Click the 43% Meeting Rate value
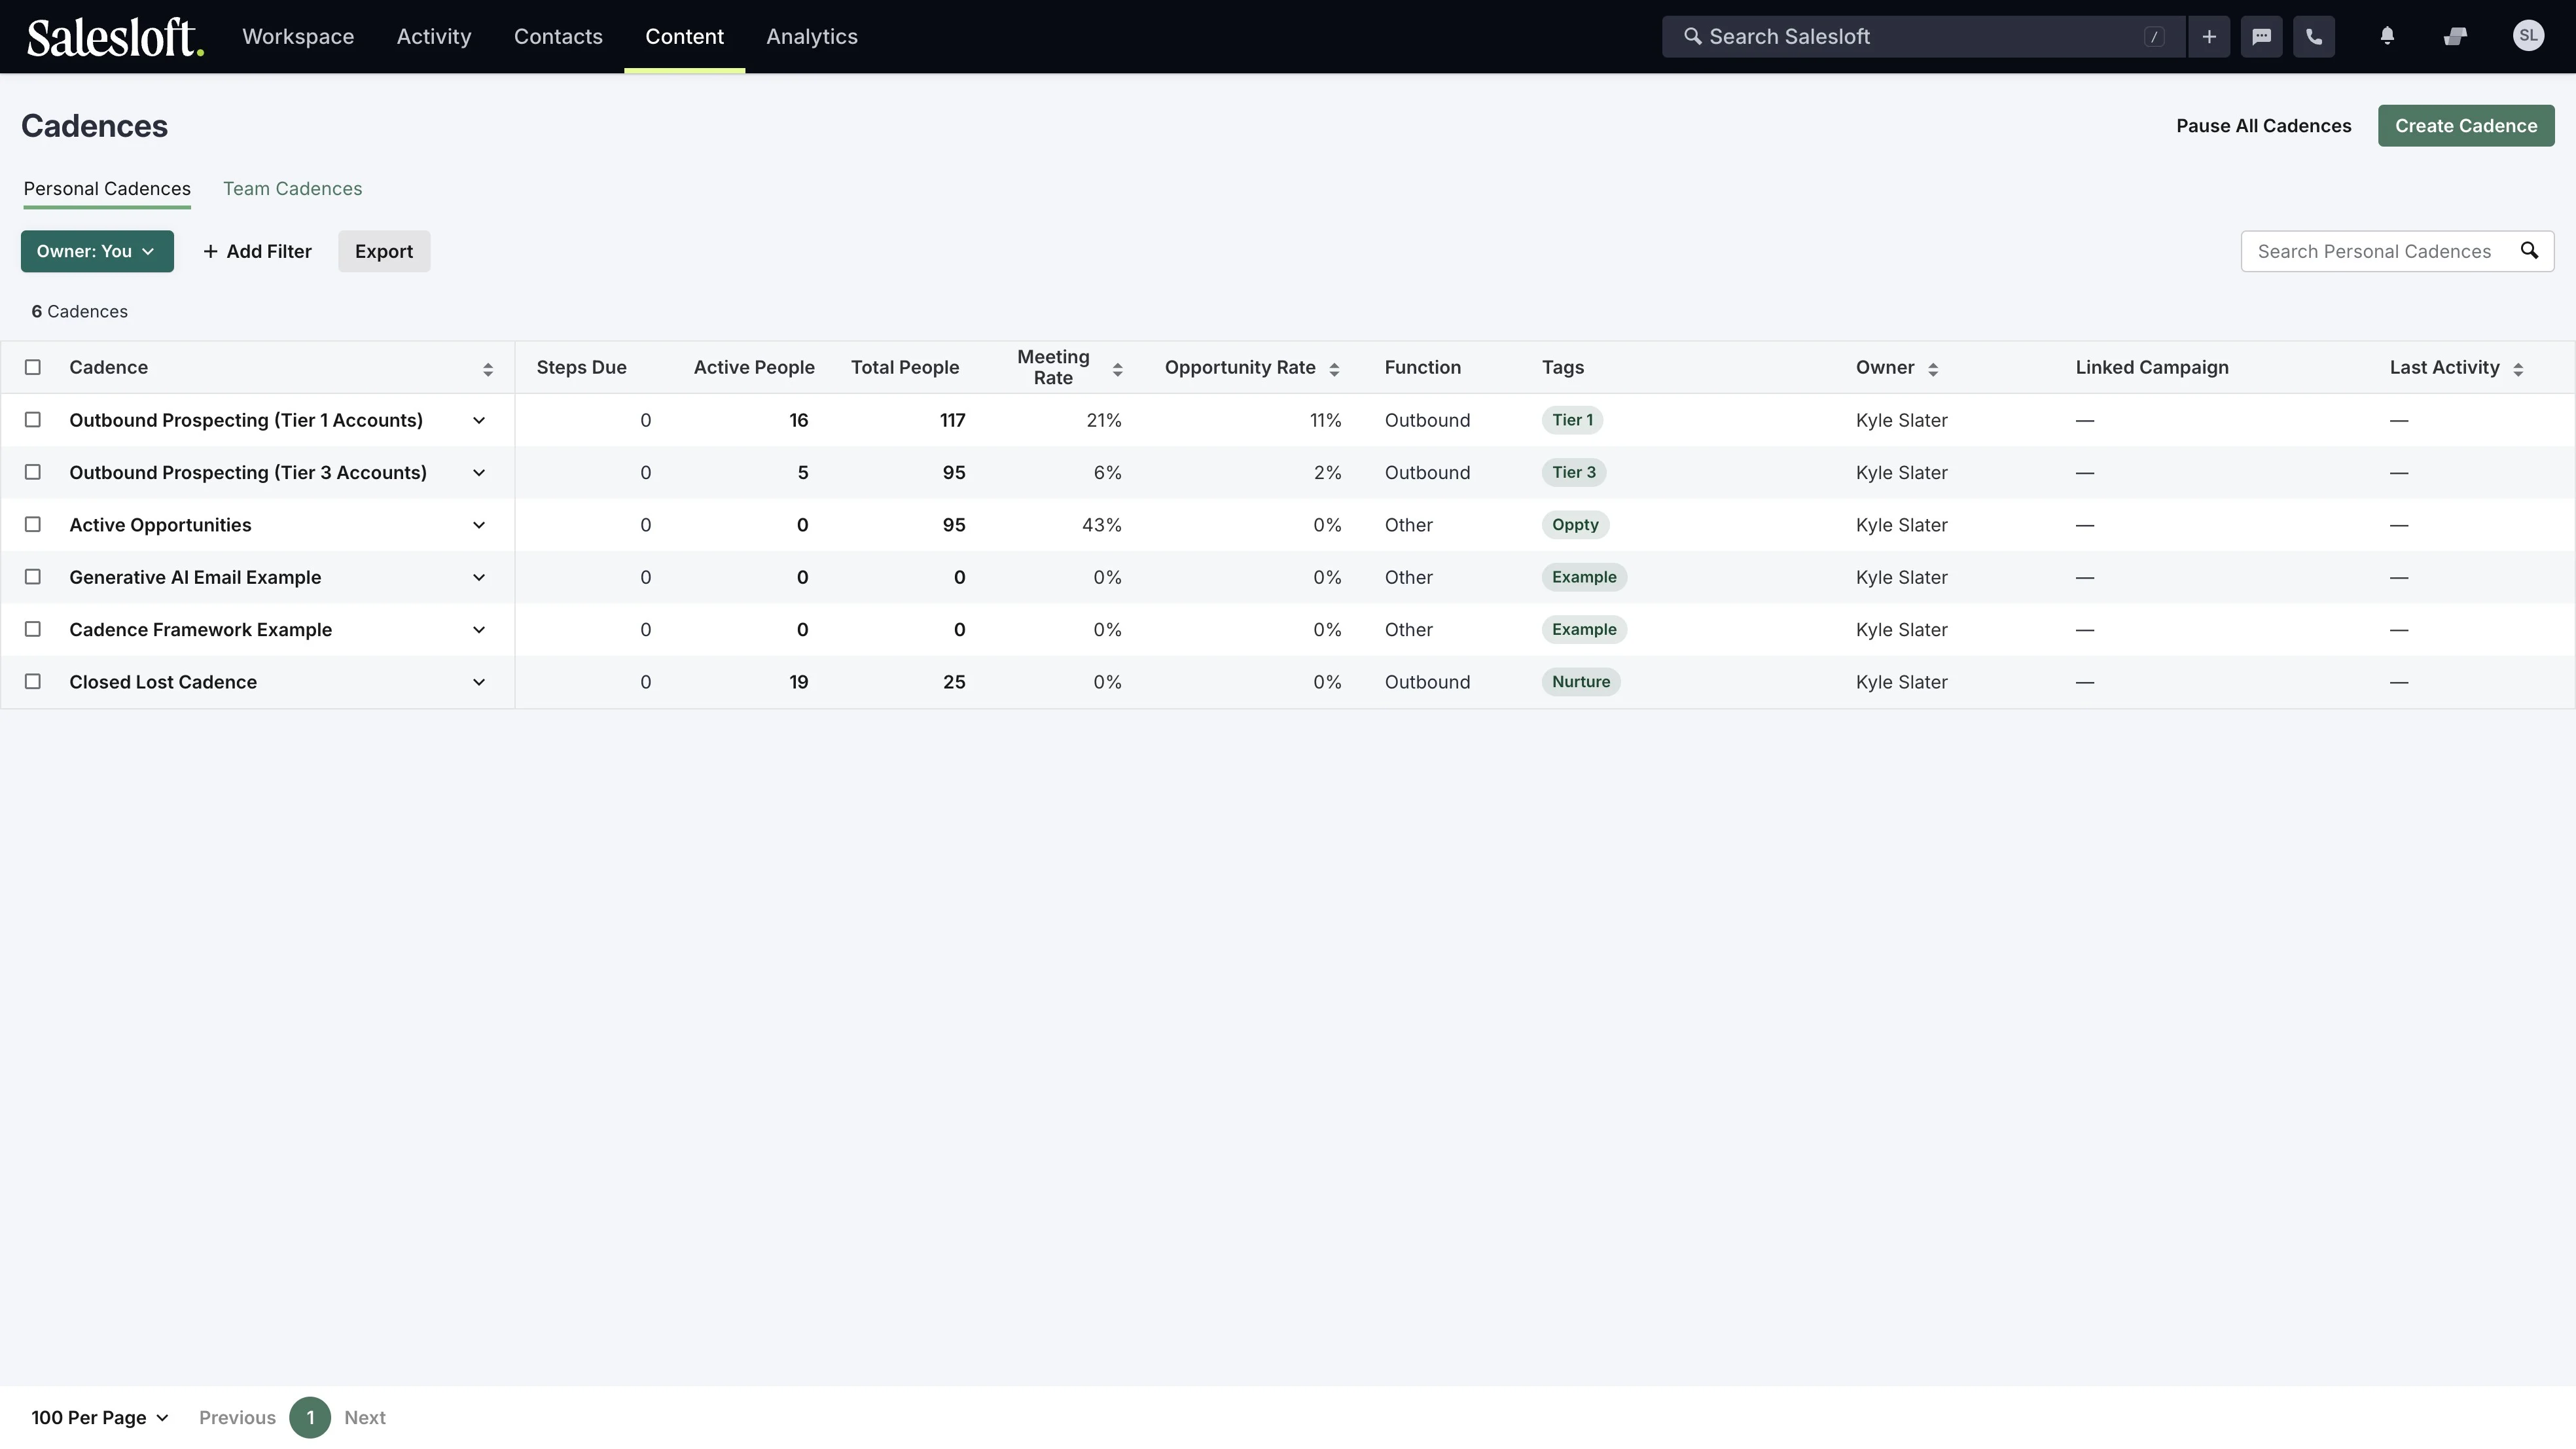Screen dimensions: 2576x1449 click(1101, 525)
